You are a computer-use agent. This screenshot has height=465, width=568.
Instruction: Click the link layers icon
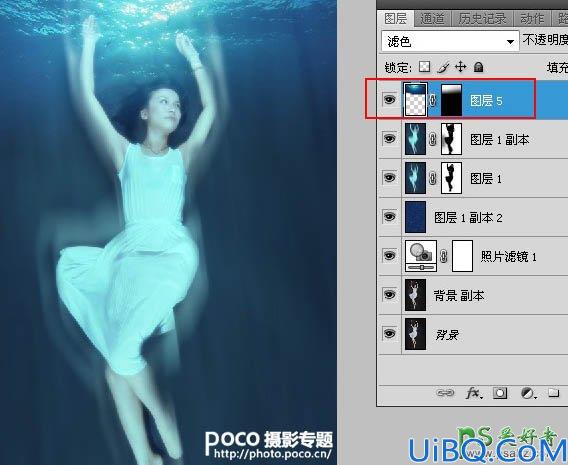445,393
